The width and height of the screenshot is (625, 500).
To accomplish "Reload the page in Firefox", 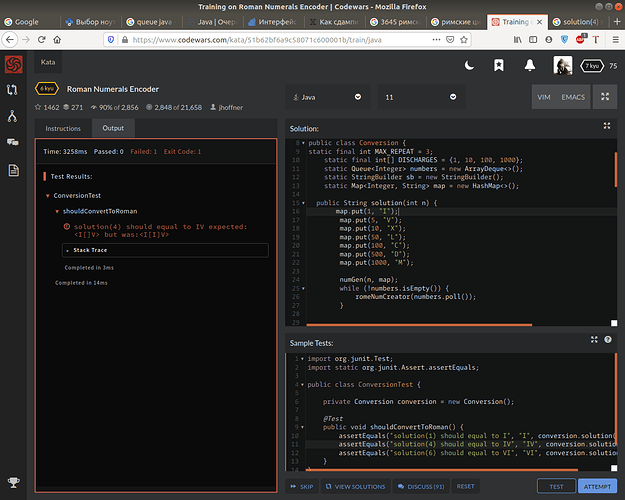I will [x=41, y=39].
